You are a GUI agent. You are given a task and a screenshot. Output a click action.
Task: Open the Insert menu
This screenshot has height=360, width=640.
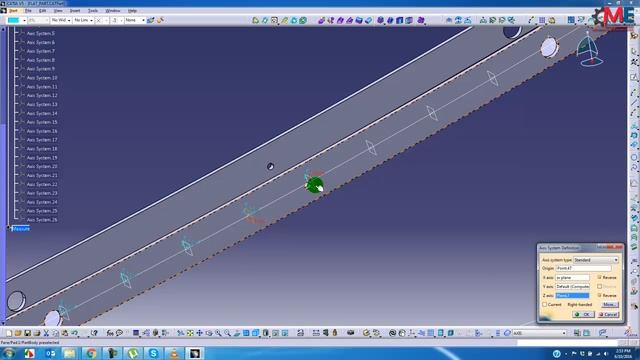(x=75, y=11)
